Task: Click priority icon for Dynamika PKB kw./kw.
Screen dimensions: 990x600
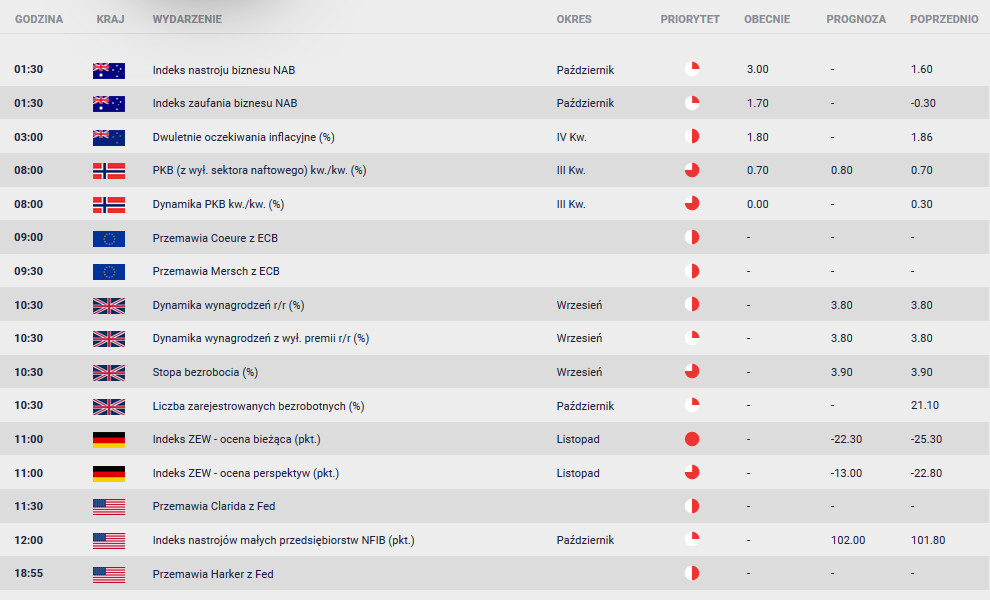Action: pyautogui.click(x=692, y=203)
